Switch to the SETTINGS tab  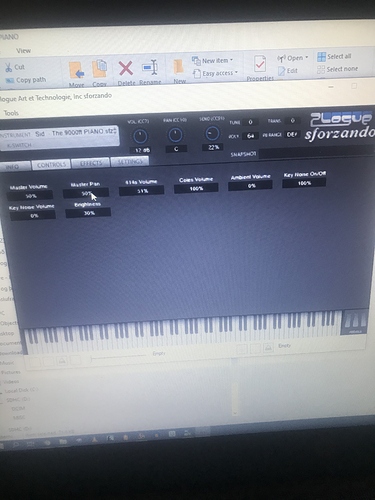(x=130, y=162)
